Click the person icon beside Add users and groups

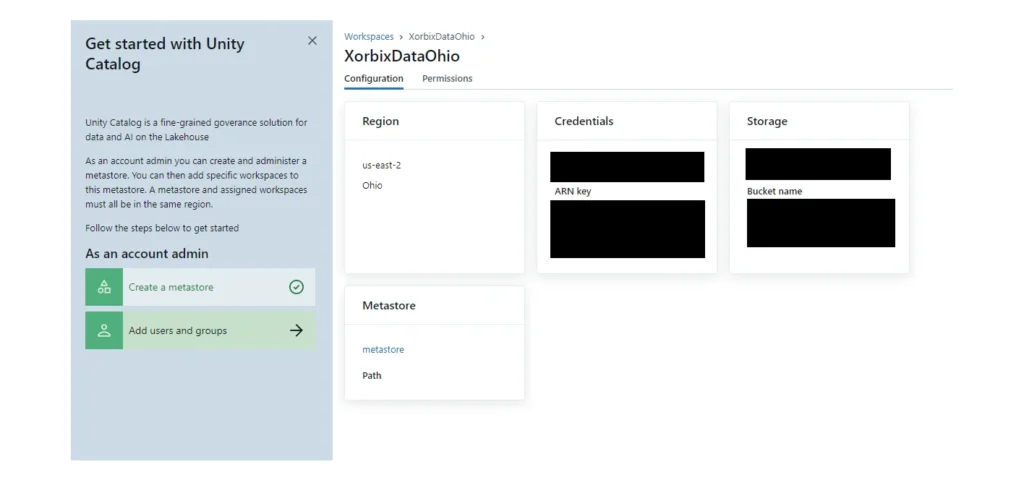[x=104, y=330]
